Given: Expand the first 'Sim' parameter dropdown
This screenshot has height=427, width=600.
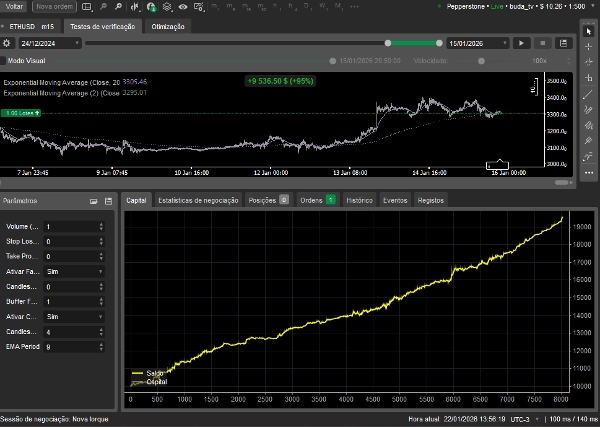Looking at the screenshot, I should tap(101, 271).
